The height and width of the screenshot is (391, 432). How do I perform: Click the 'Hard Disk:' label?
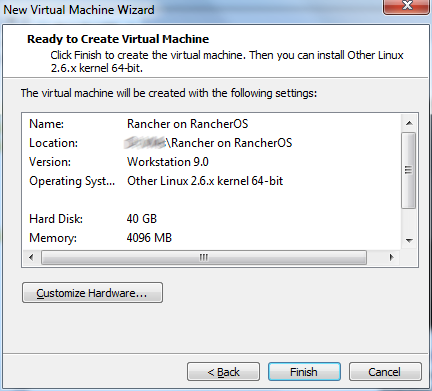coord(56,219)
